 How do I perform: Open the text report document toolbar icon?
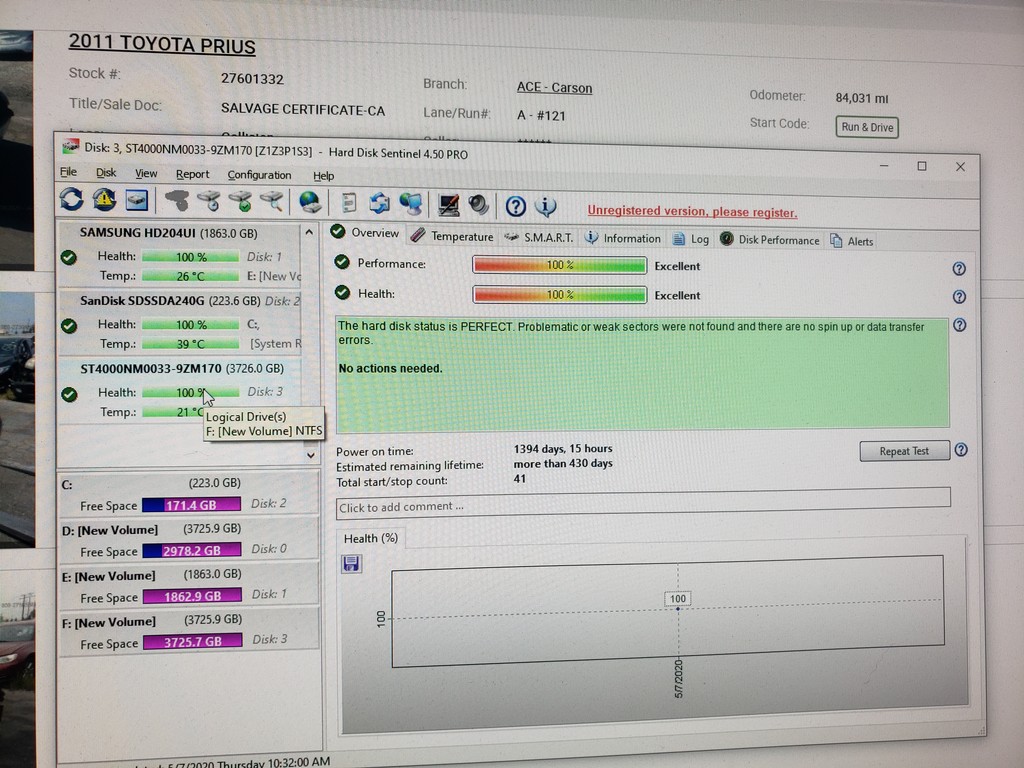[x=349, y=203]
